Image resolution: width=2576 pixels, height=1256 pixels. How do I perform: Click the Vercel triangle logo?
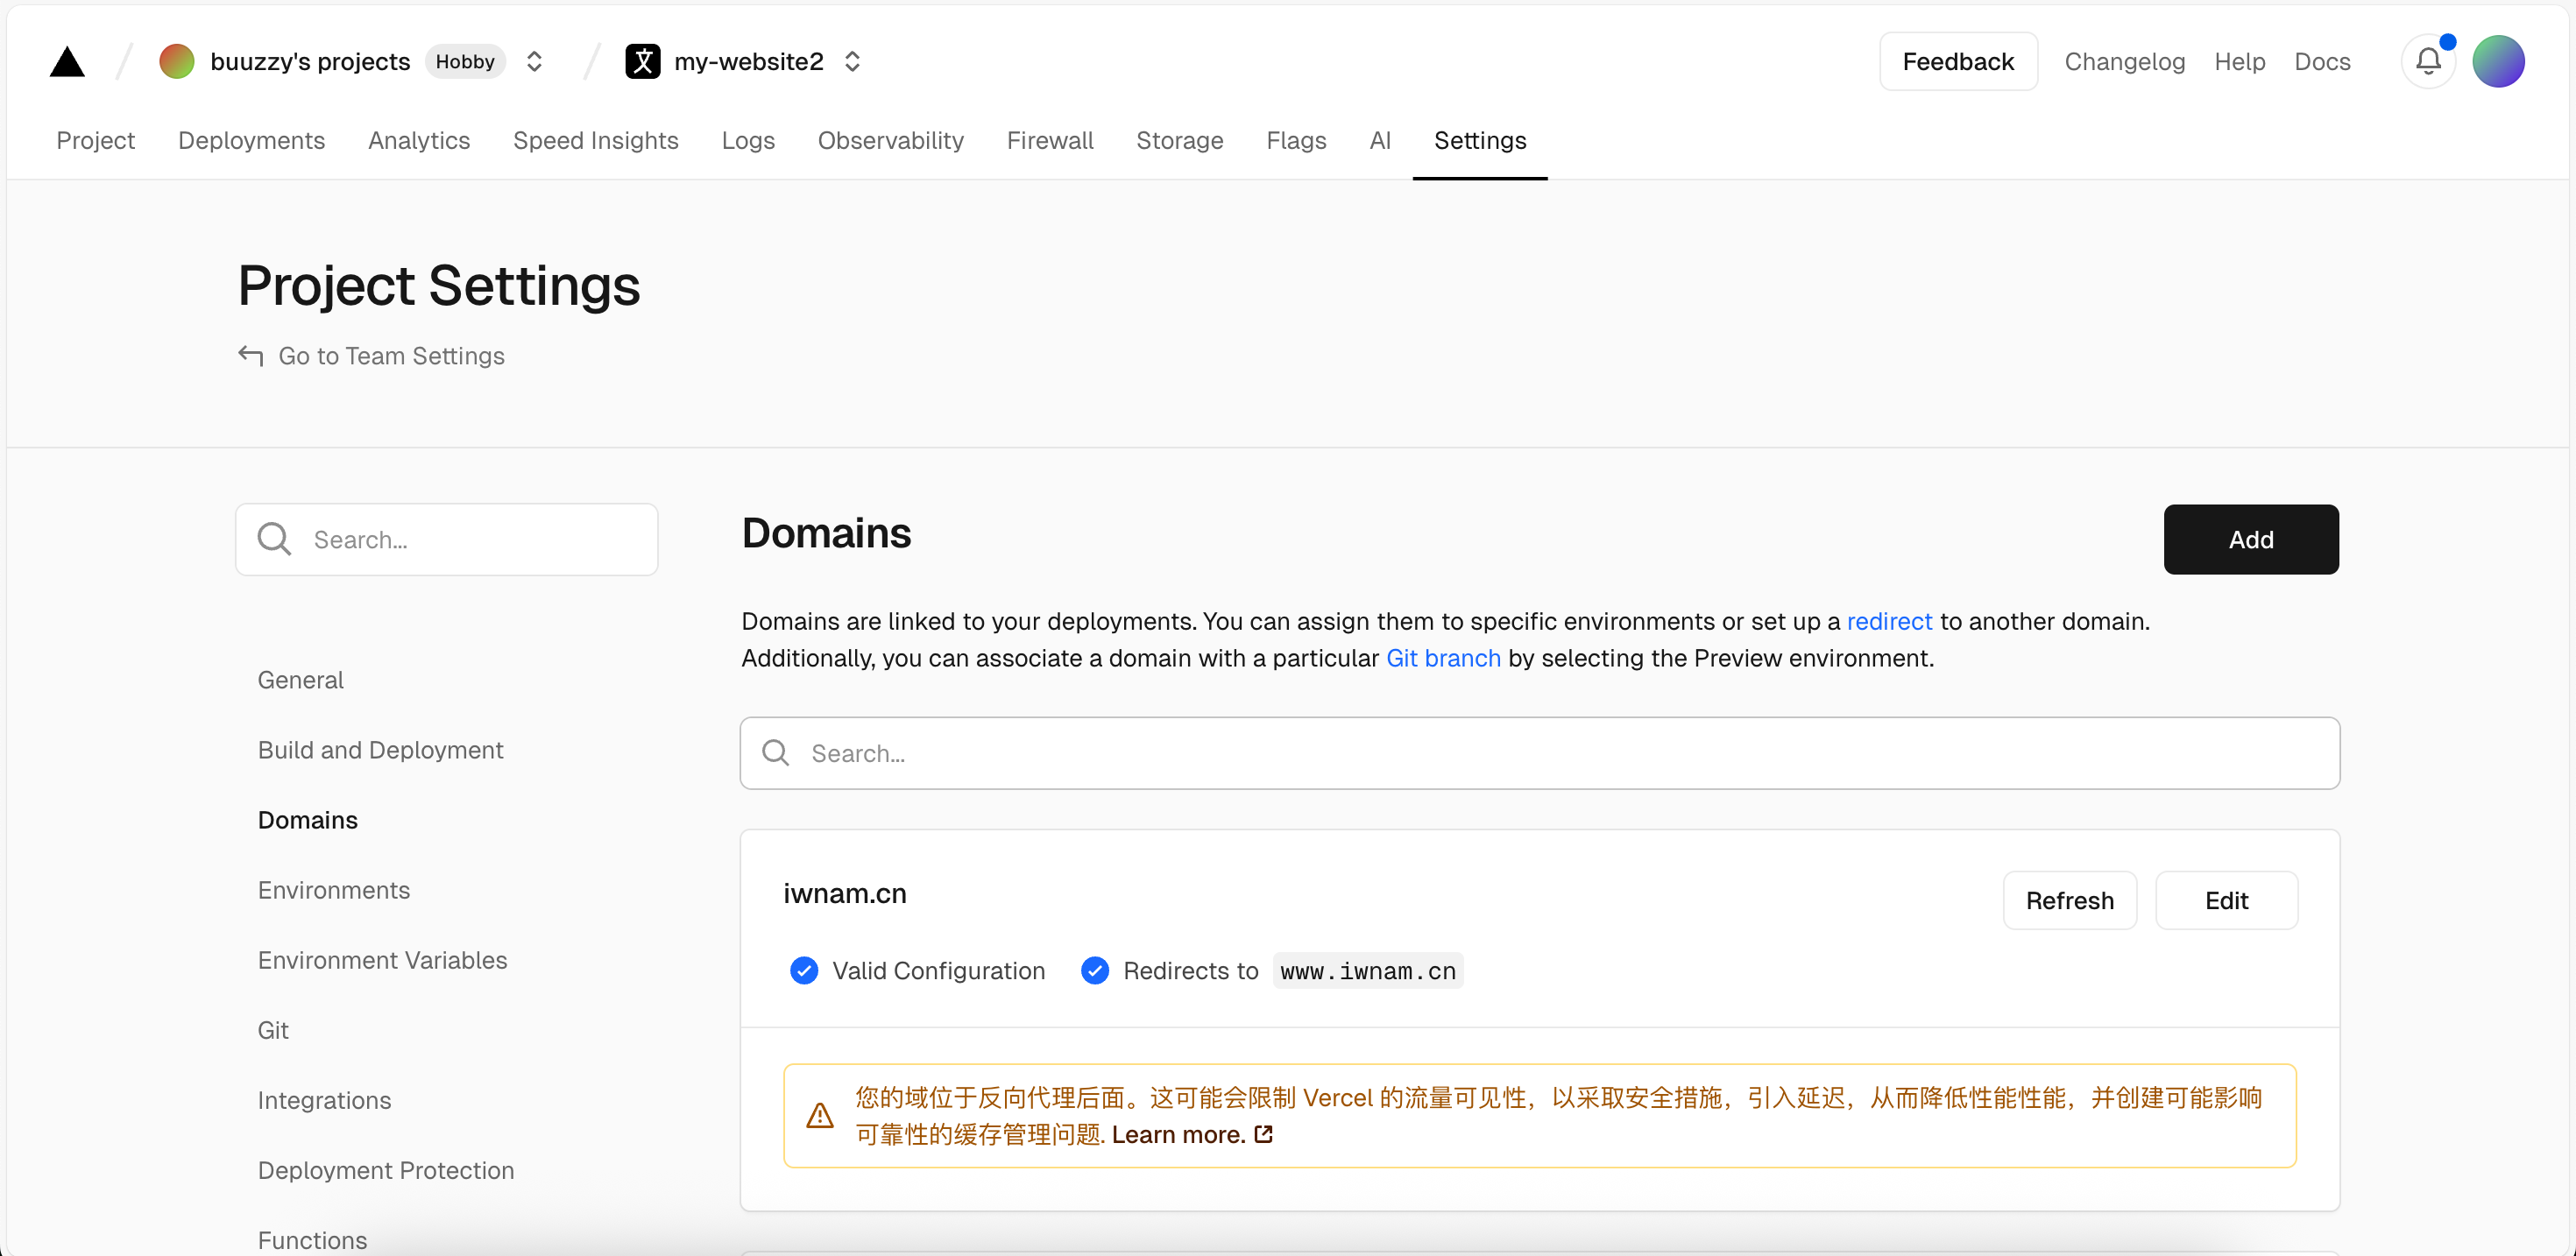[x=67, y=62]
